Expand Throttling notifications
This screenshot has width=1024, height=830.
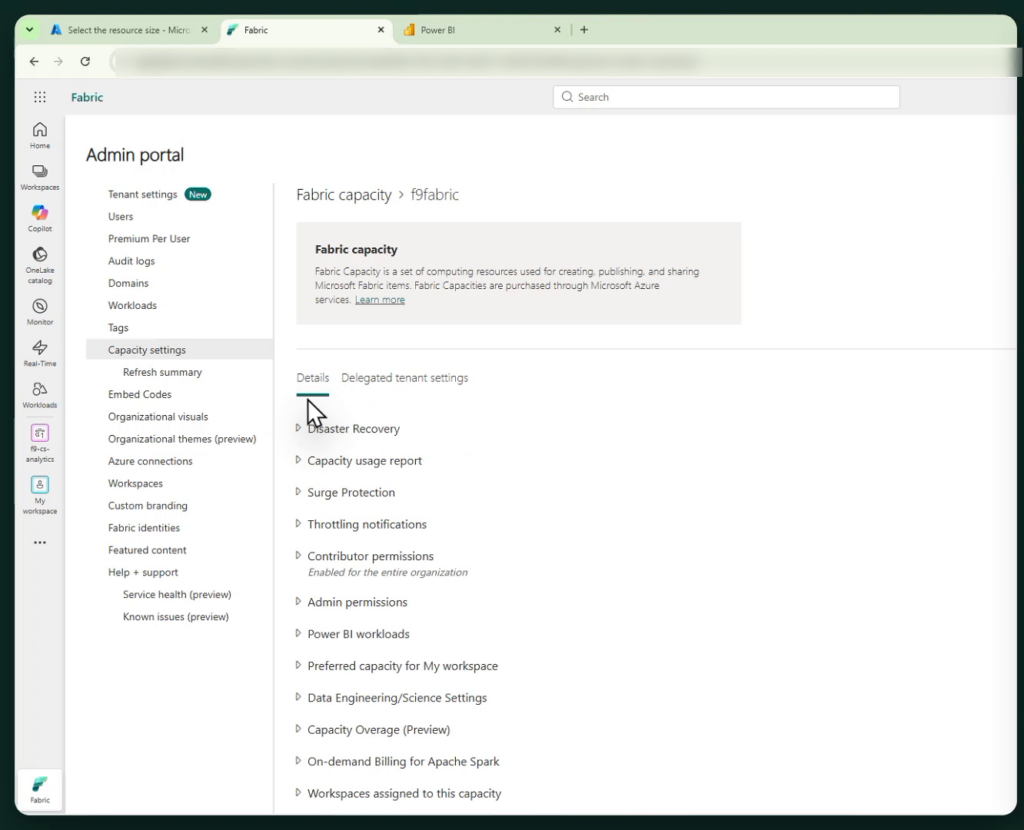point(360,524)
